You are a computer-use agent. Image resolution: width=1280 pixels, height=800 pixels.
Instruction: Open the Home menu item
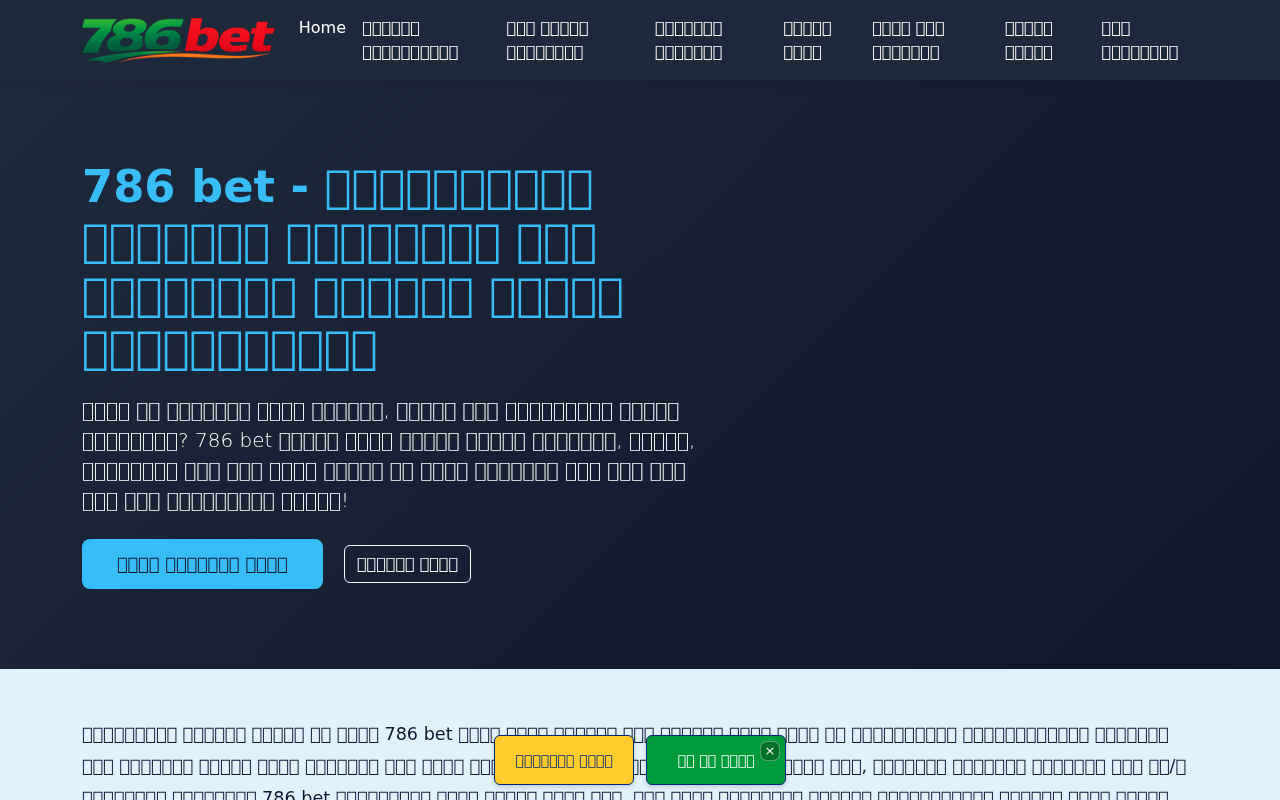coord(322,28)
